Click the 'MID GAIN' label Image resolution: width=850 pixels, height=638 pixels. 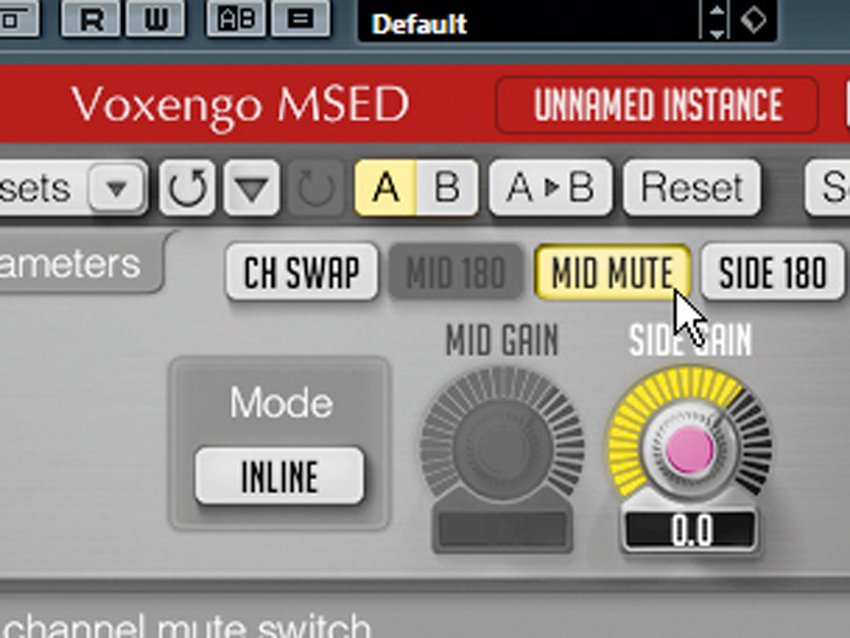pyautogui.click(x=502, y=340)
